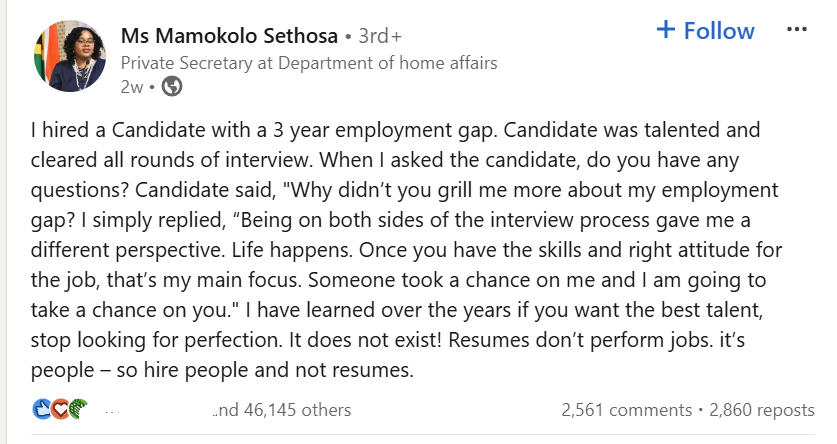Click the 3rd+ connection degree label

380,37
